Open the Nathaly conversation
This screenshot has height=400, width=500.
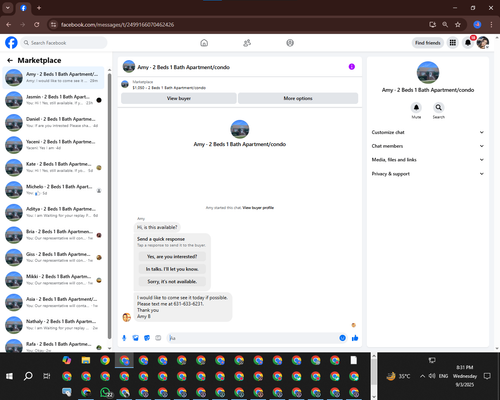pyautogui.click(x=53, y=325)
